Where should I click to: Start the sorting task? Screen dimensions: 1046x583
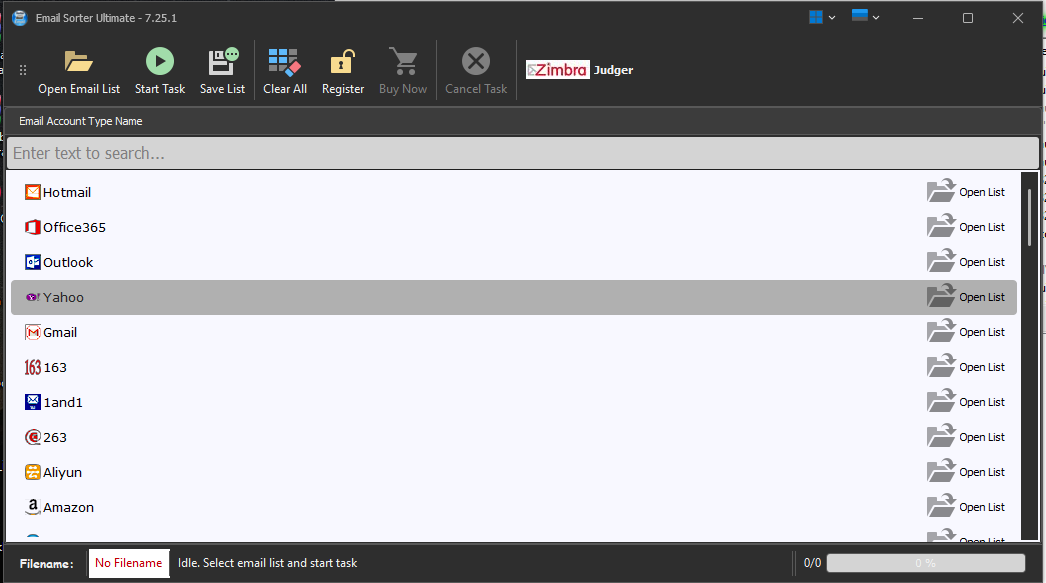[159, 69]
